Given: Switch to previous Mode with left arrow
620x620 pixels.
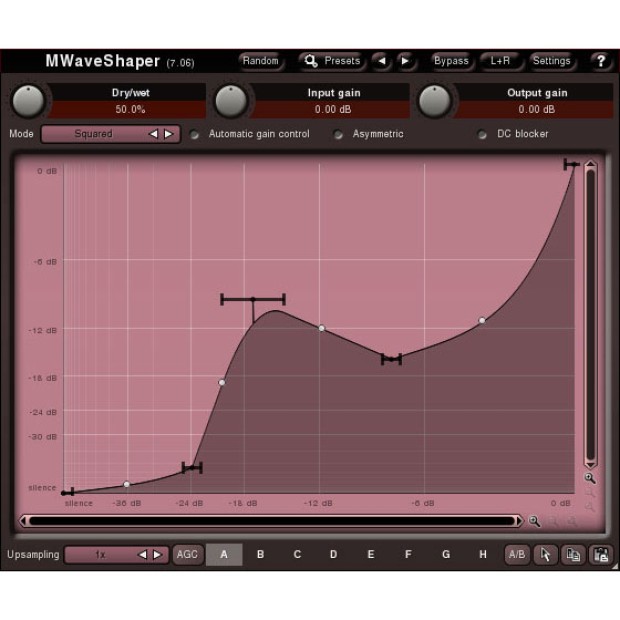Looking at the screenshot, I should pyautogui.click(x=153, y=134).
